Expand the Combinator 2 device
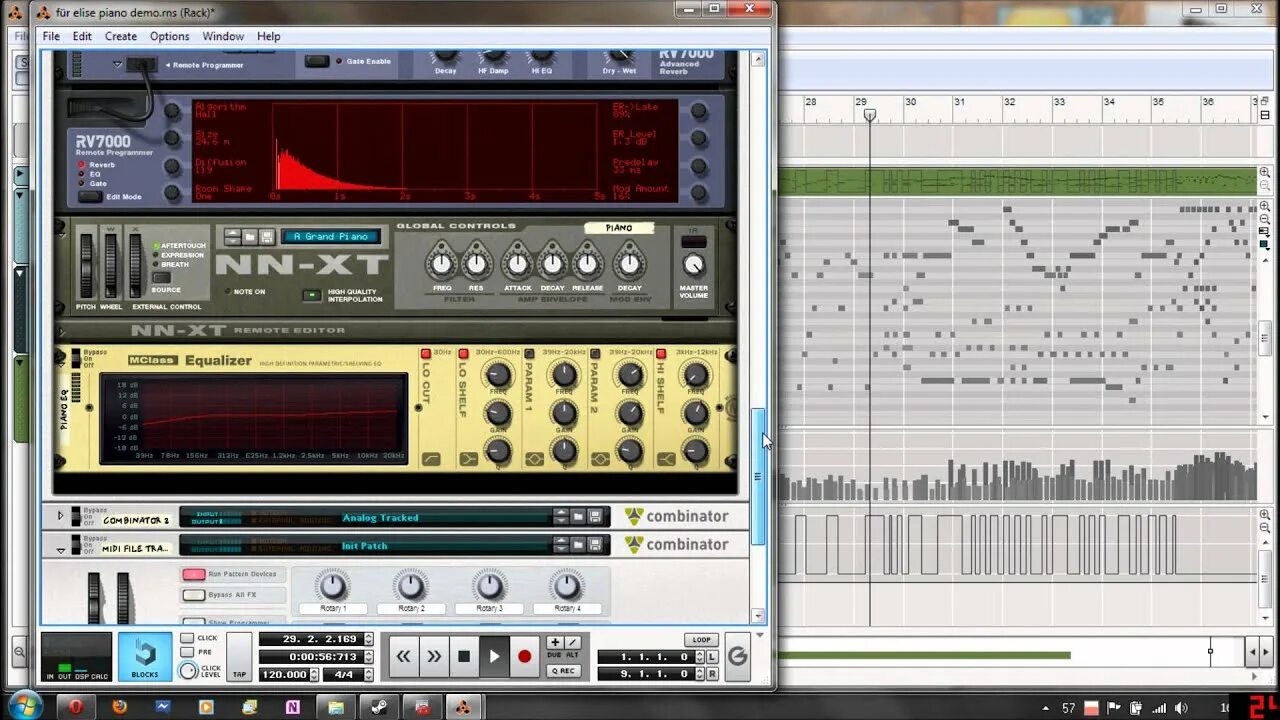Screen dimensions: 1280x720 [x=60, y=516]
